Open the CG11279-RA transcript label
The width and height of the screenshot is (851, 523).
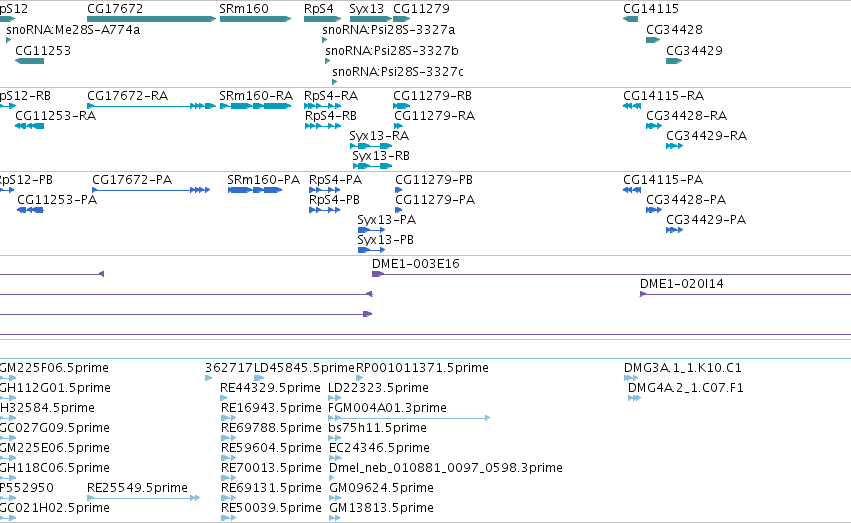pyautogui.click(x=434, y=116)
